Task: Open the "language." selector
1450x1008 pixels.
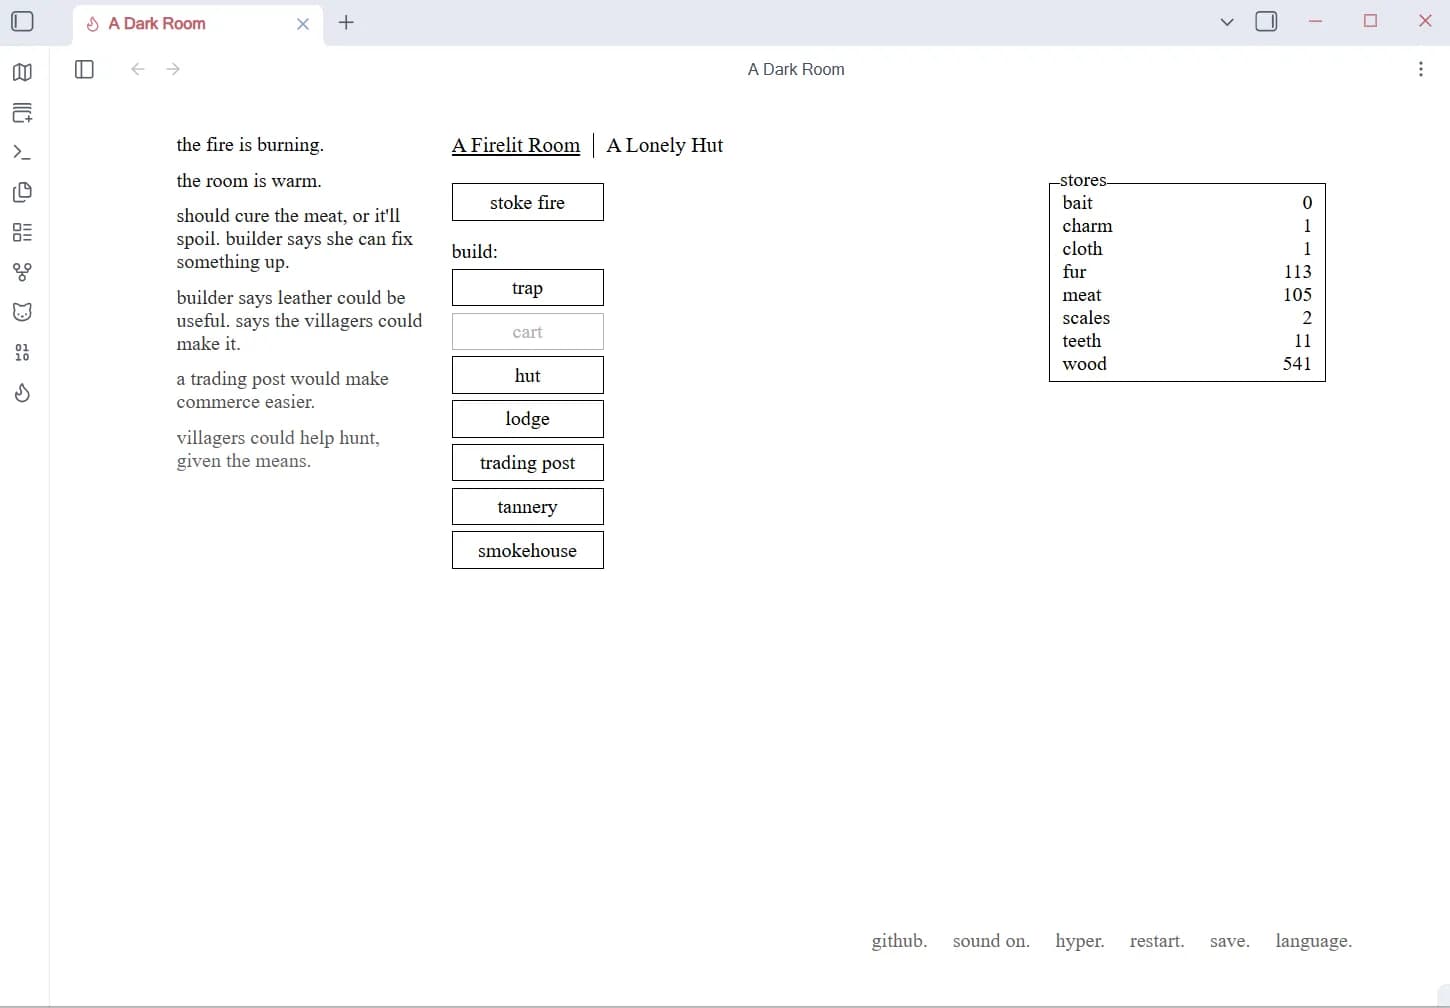Action: click(x=1314, y=941)
